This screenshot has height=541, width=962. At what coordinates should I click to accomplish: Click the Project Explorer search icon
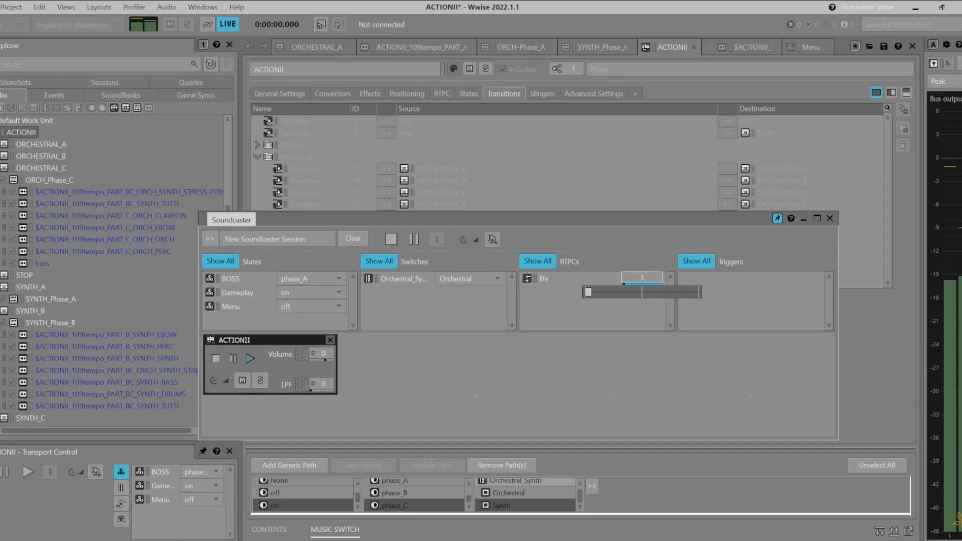pyautogui.click(x=194, y=64)
